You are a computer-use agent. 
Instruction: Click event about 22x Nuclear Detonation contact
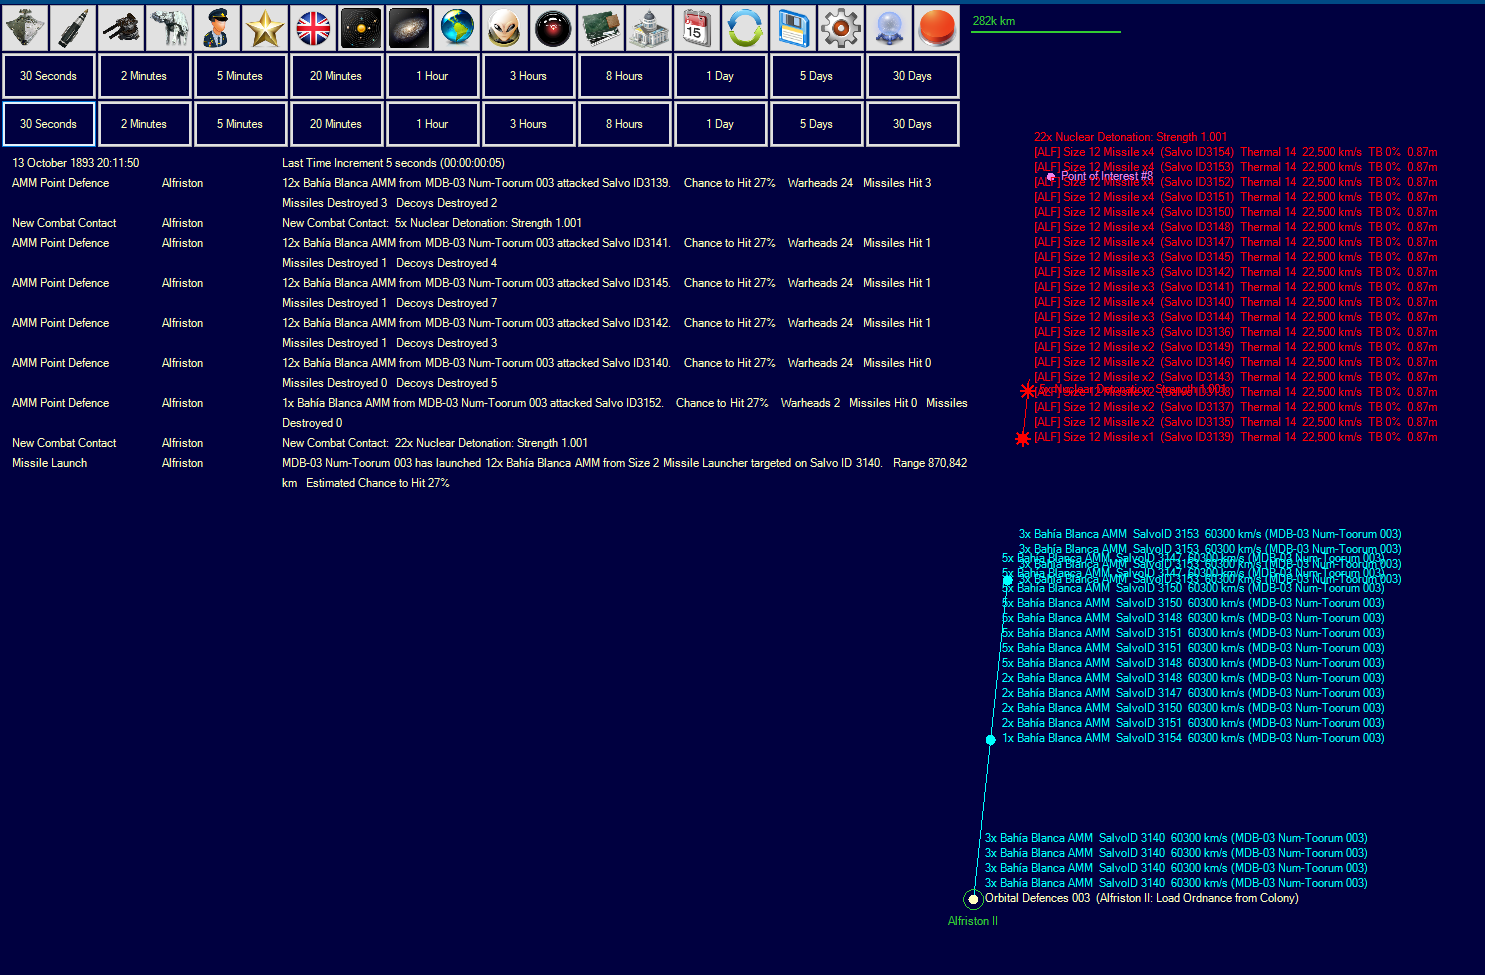pos(435,443)
